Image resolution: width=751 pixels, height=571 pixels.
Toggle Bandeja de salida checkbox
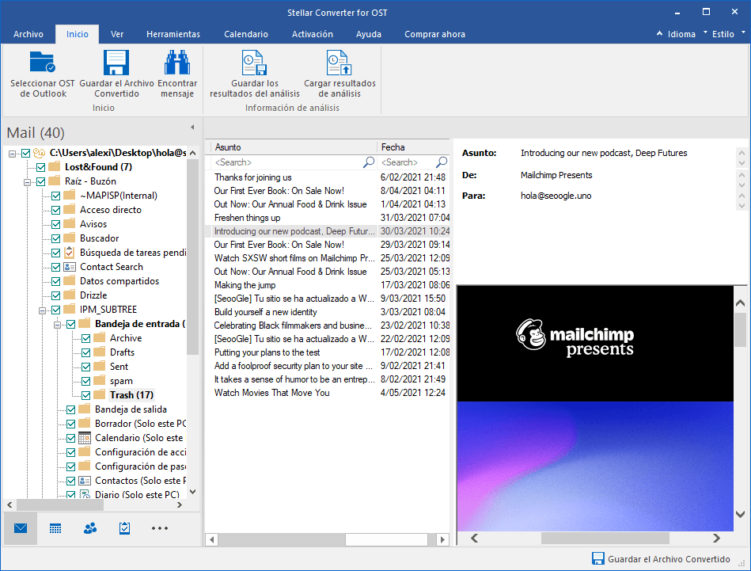click(x=71, y=410)
